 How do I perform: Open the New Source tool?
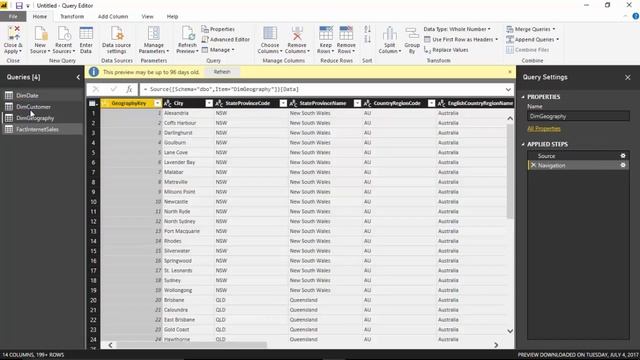pyautogui.click(x=40, y=39)
